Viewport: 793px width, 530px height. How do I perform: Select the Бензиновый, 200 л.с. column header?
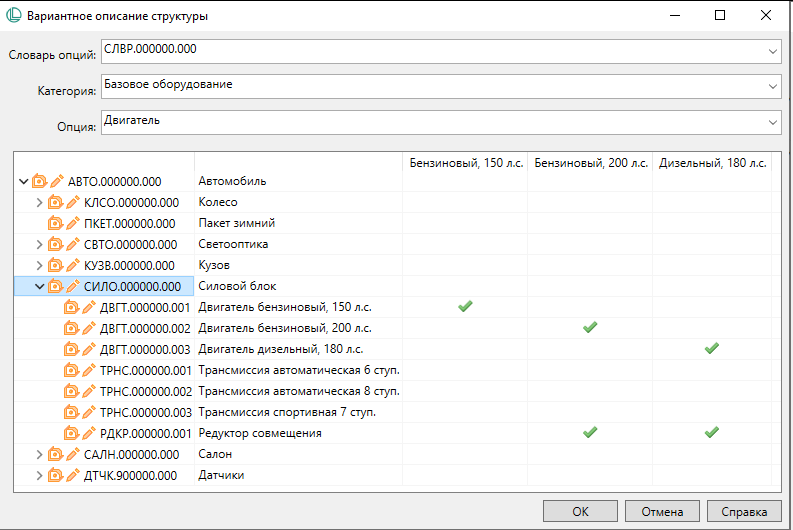[590, 162]
